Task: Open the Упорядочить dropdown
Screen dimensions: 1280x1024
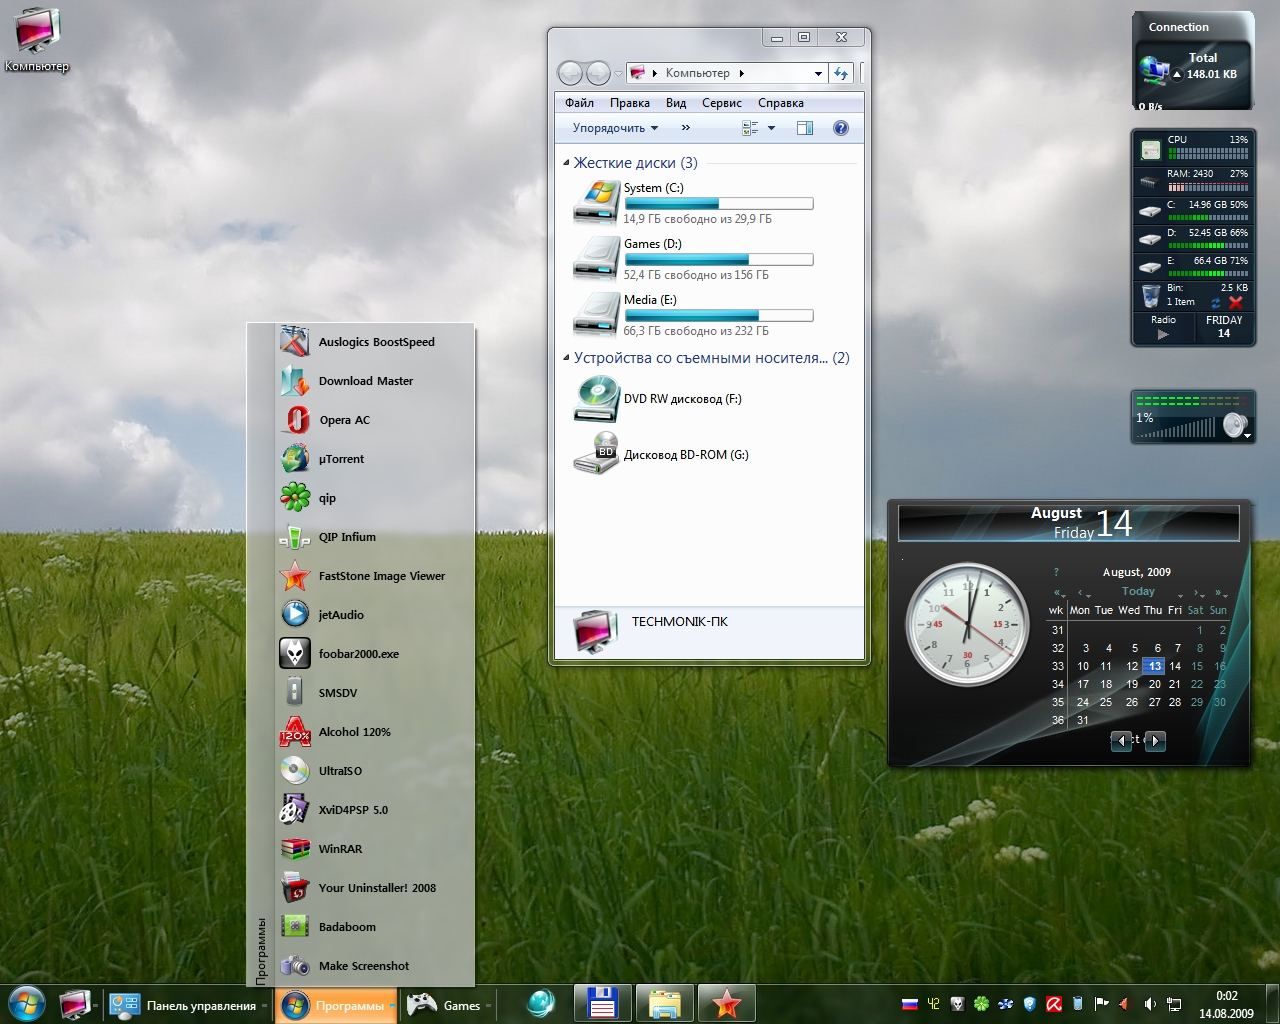Action: click(615, 128)
